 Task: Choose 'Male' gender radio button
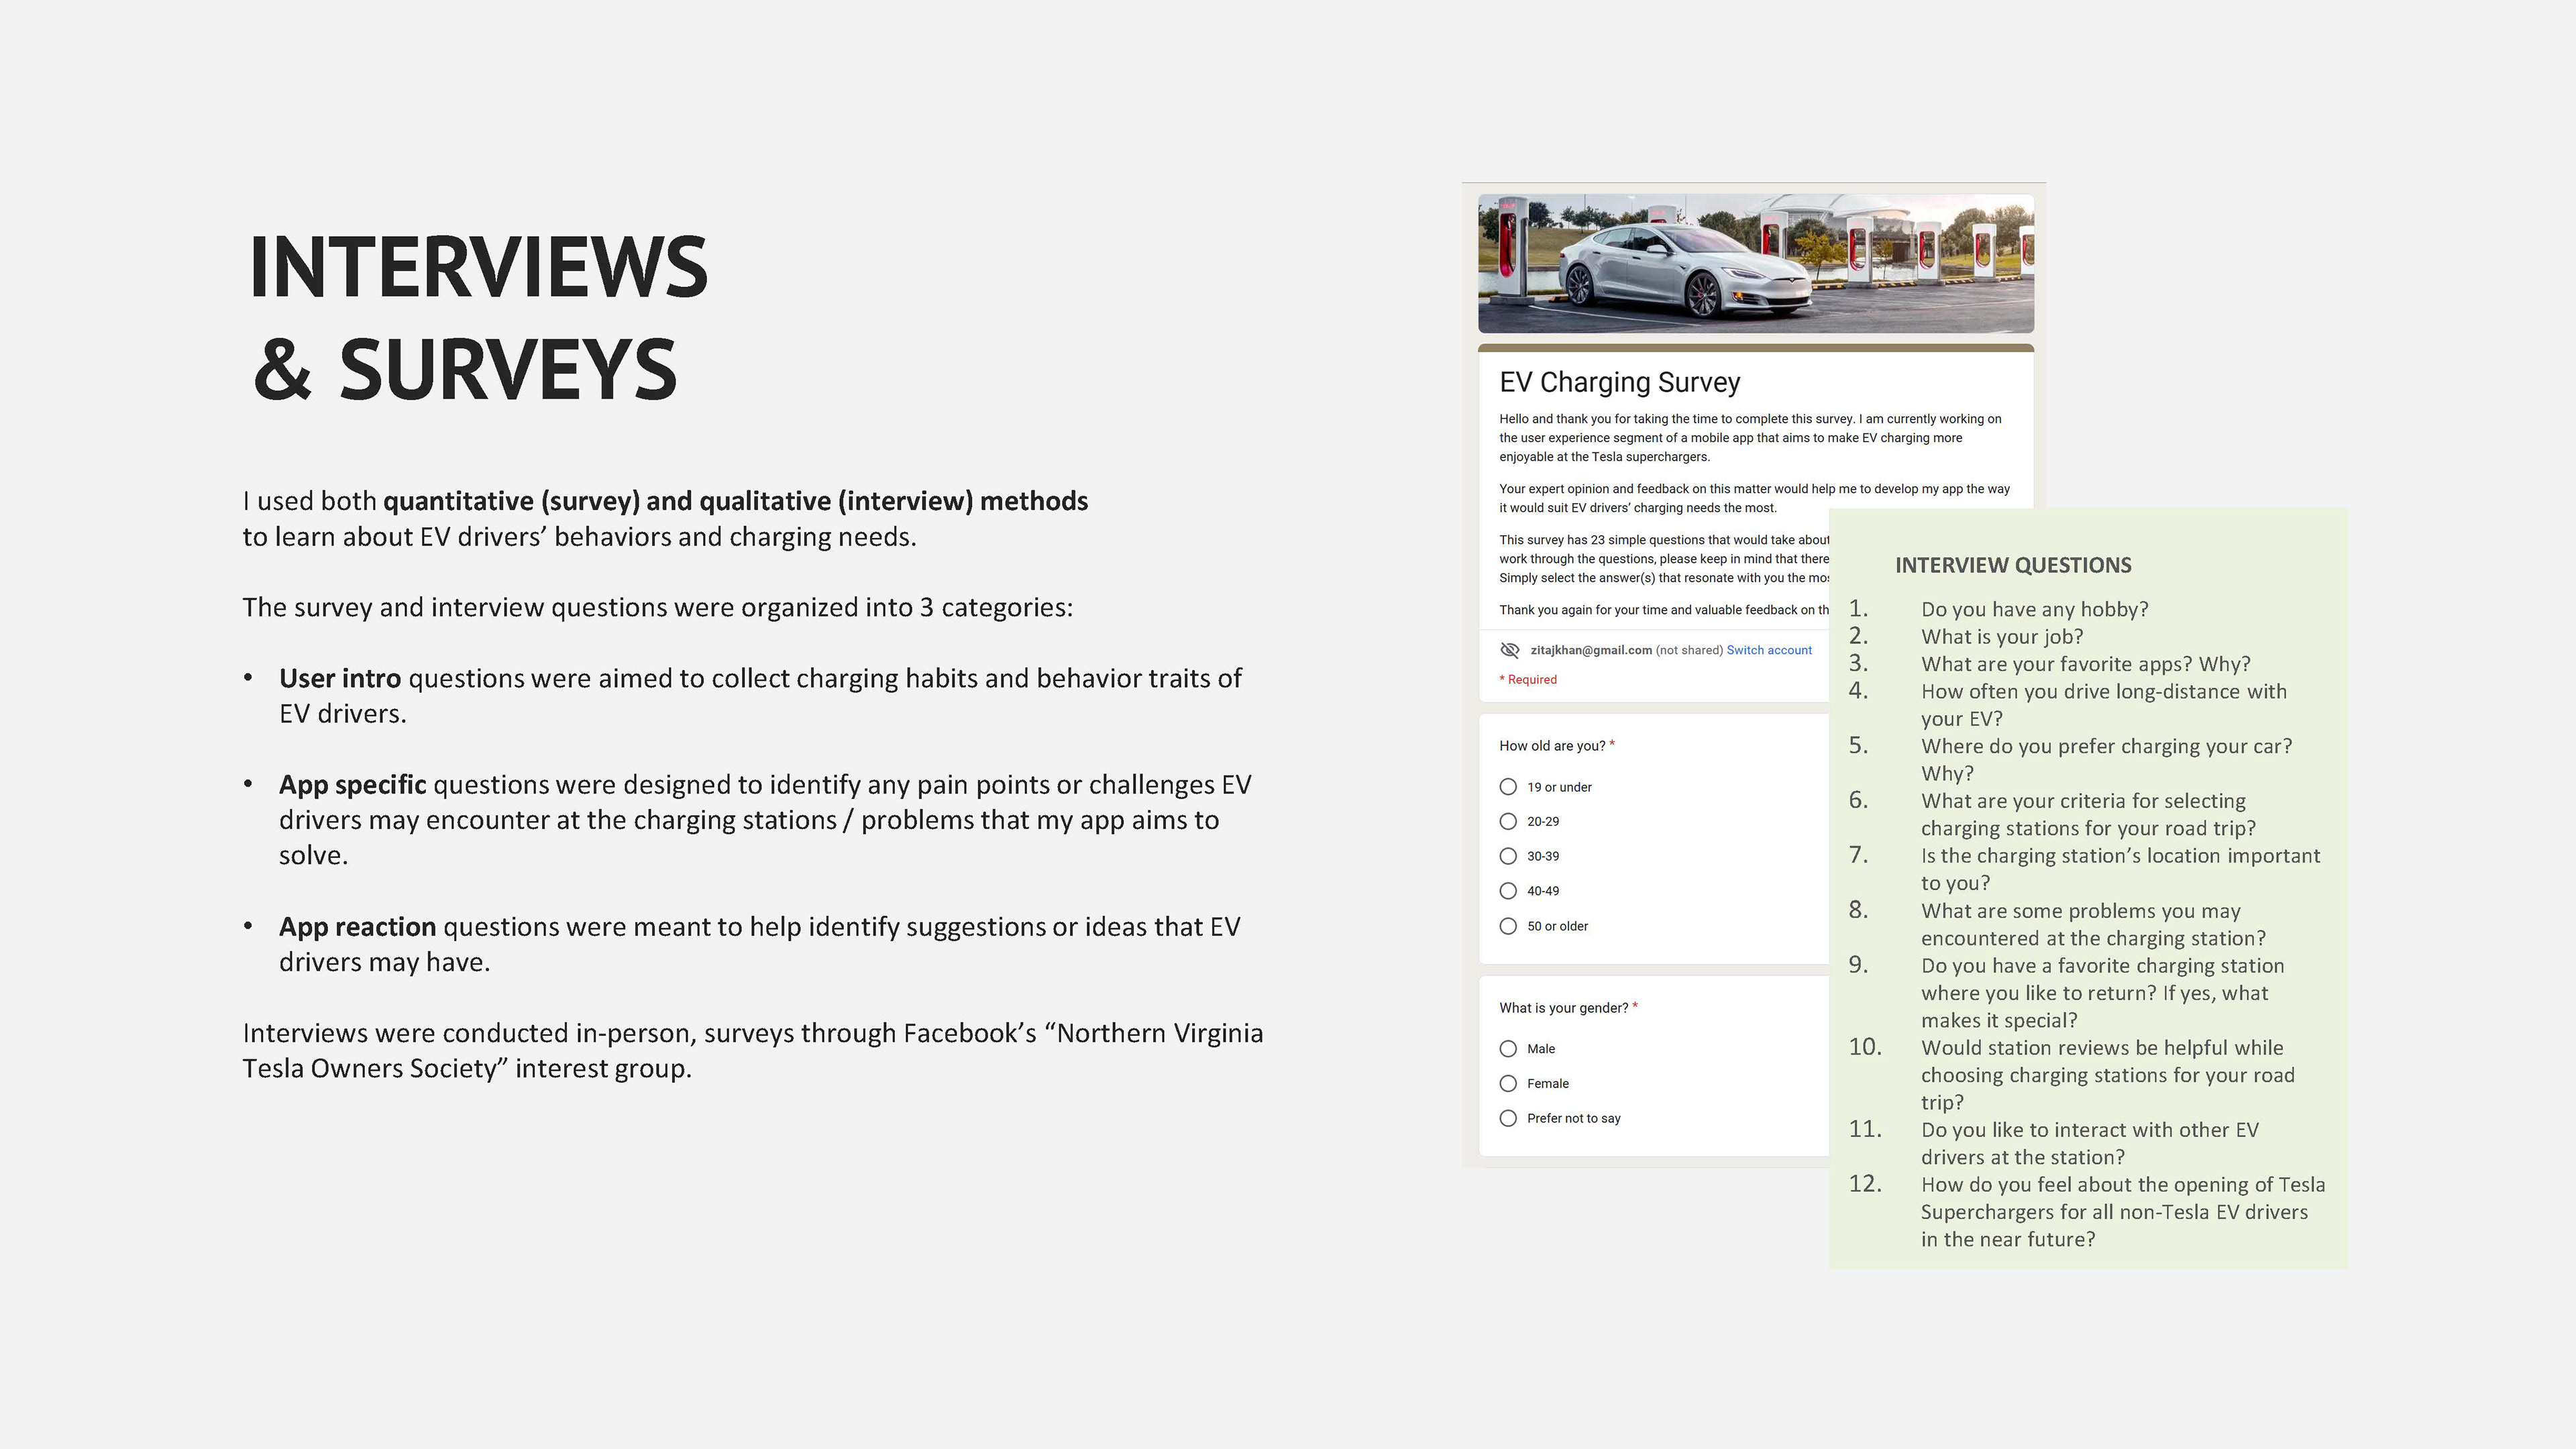(x=1508, y=1049)
